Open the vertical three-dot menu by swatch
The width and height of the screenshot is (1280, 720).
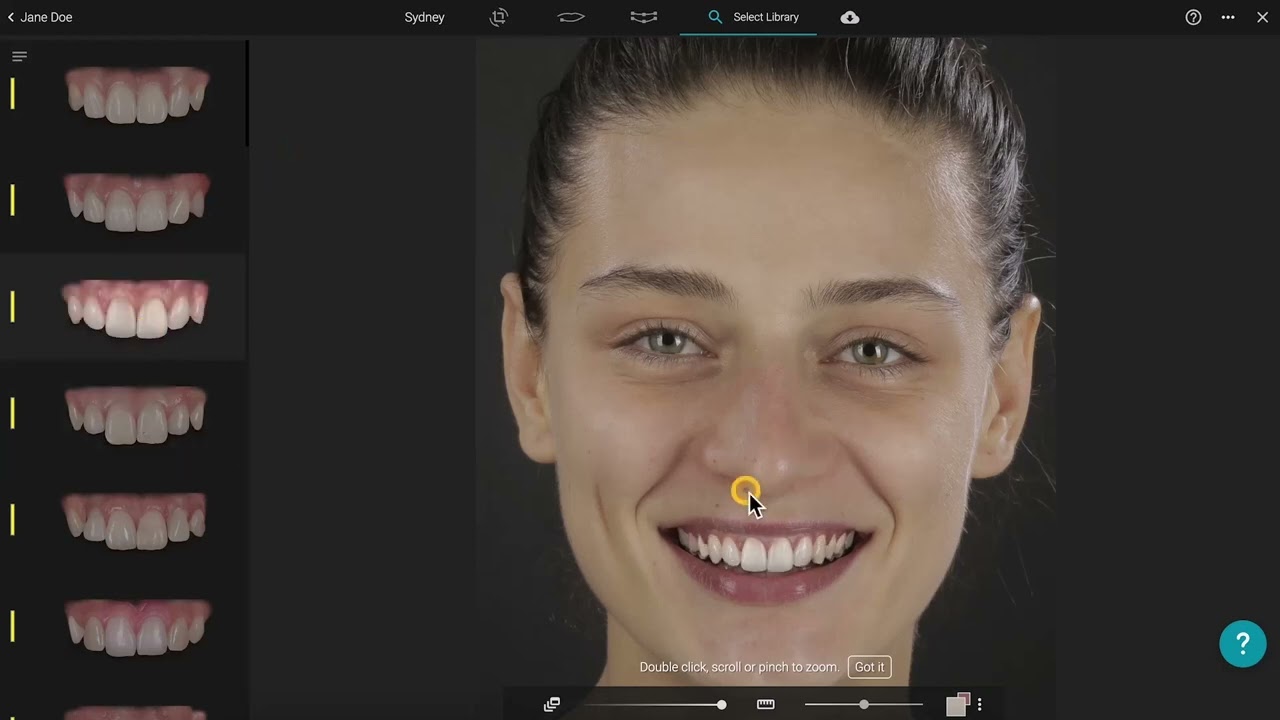pyautogui.click(x=980, y=705)
